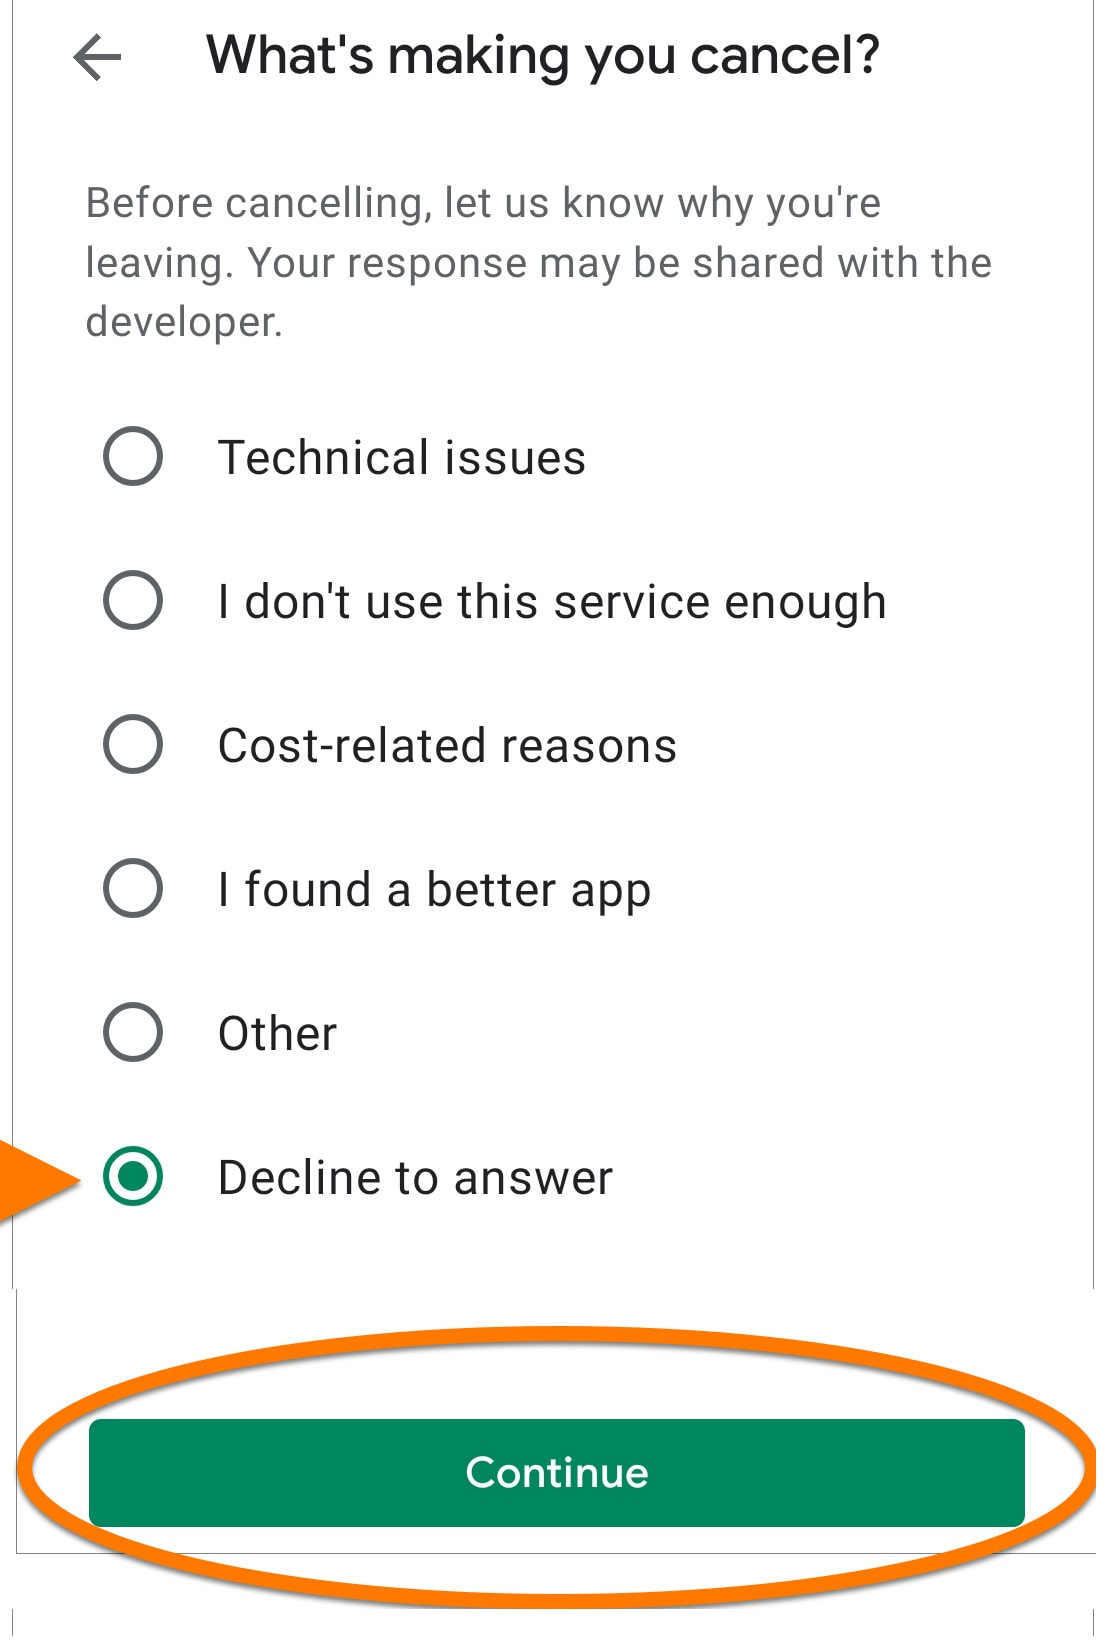The width and height of the screenshot is (1108, 1640).
Task: Tap the Other option label text
Action: coord(276,1033)
